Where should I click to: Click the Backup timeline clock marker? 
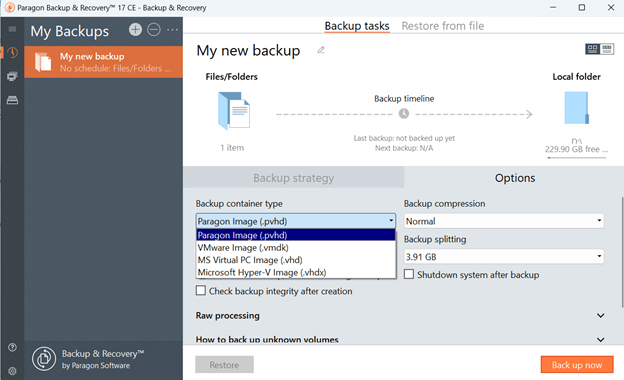[404, 114]
